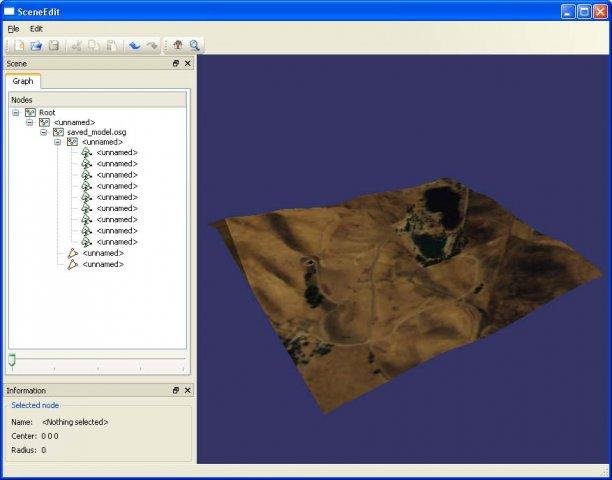Close the Scene panel
The height and width of the screenshot is (480, 612).
[x=188, y=63]
